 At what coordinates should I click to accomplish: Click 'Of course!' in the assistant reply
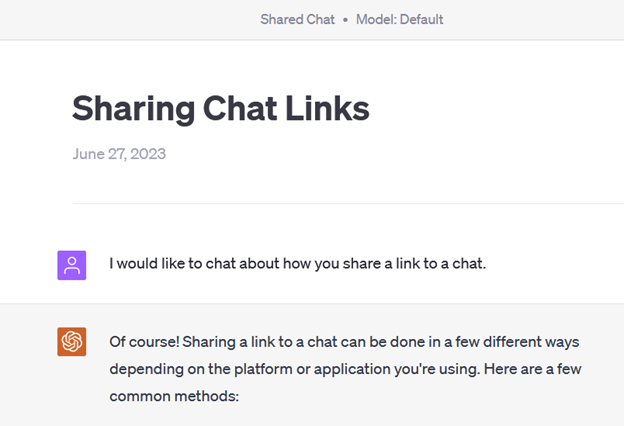(144, 342)
